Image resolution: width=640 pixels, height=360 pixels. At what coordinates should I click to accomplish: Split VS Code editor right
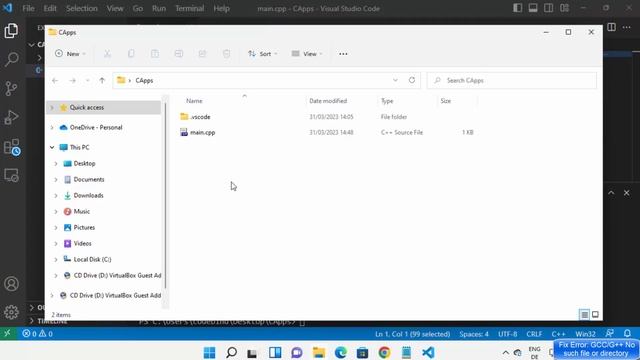[611, 27]
